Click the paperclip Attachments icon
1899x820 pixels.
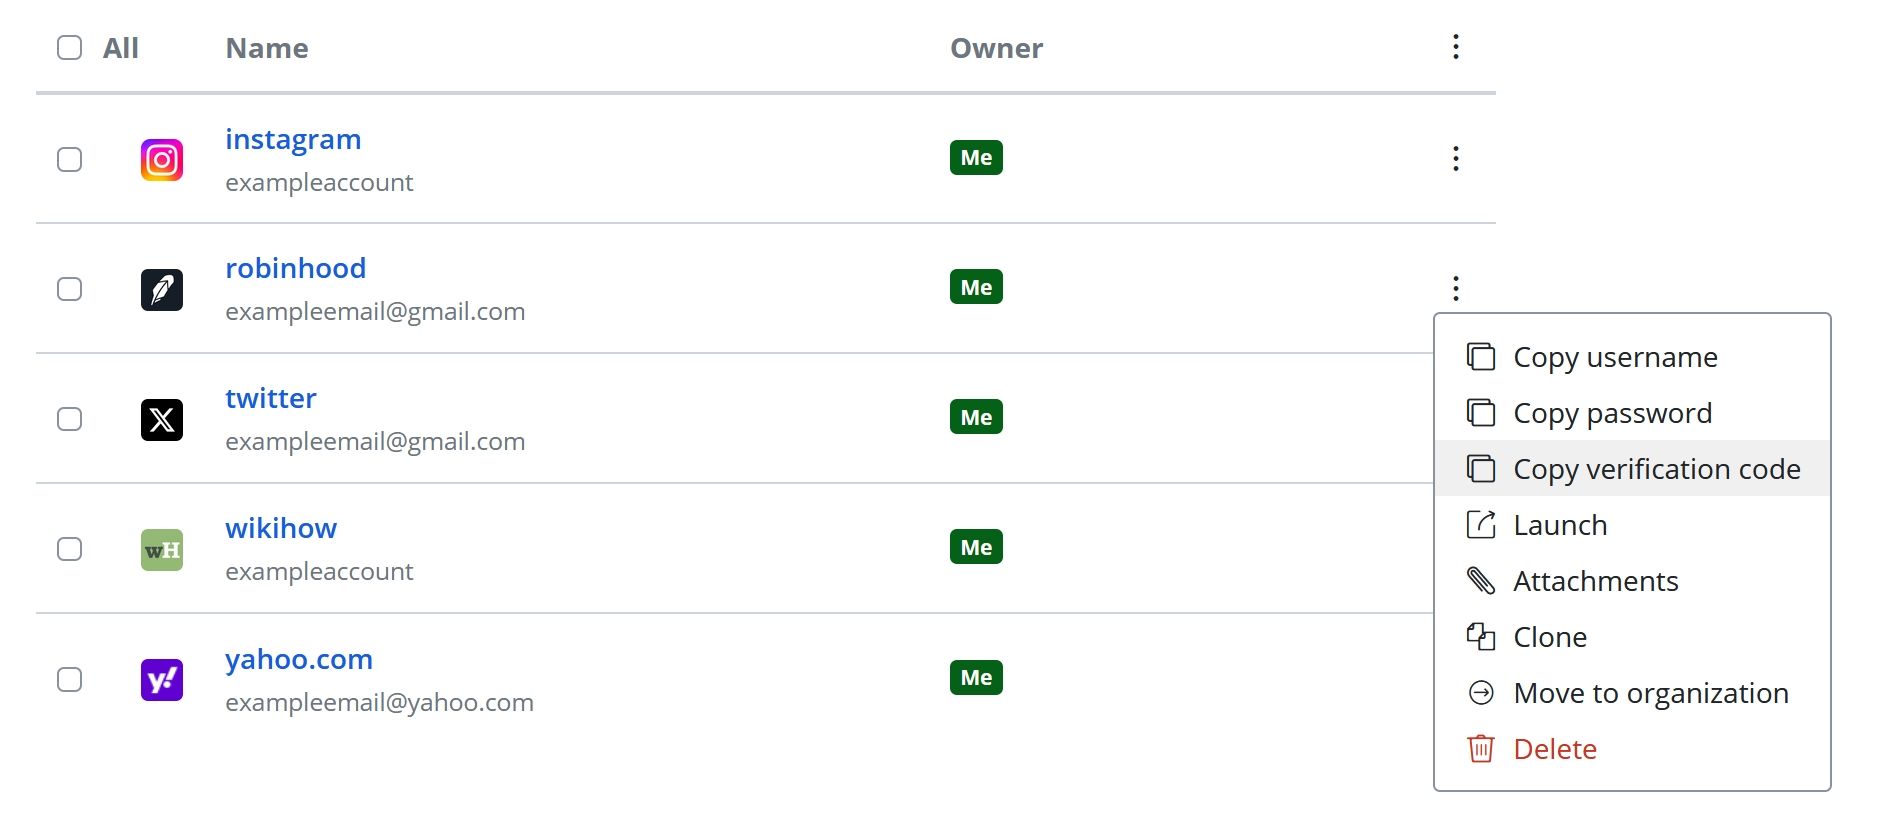click(1480, 581)
